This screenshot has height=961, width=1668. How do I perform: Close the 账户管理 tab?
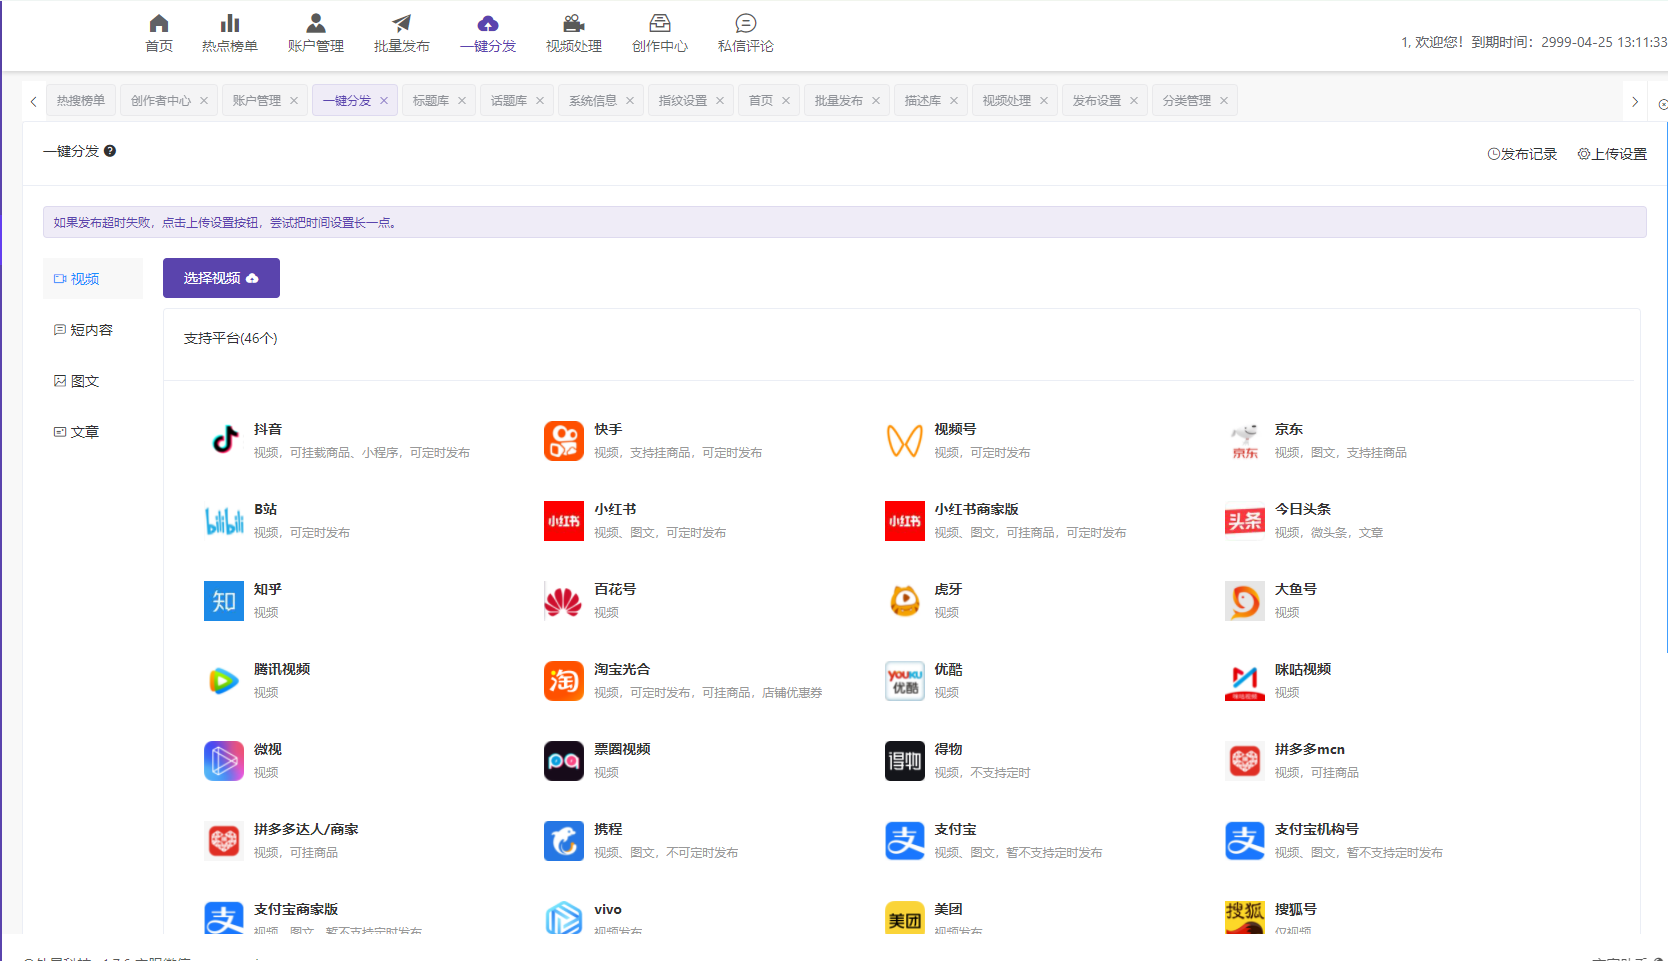(x=294, y=100)
